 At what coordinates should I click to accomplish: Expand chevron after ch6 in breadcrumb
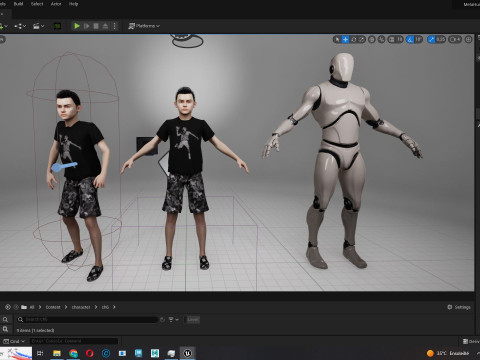[x=114, y=307]
